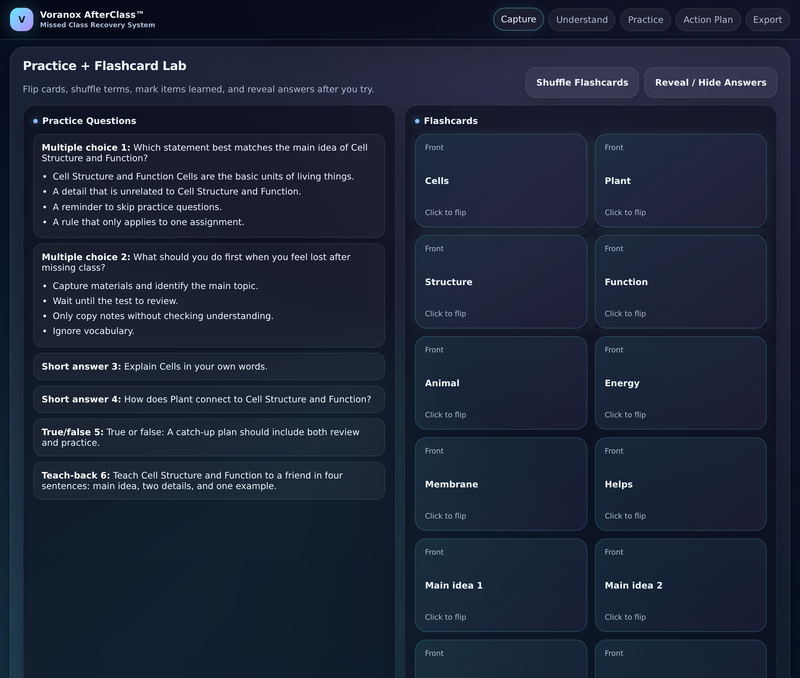Flip the Structure flashcard
The height and width of the screenshot is (678, 800).
pos(501,282)
